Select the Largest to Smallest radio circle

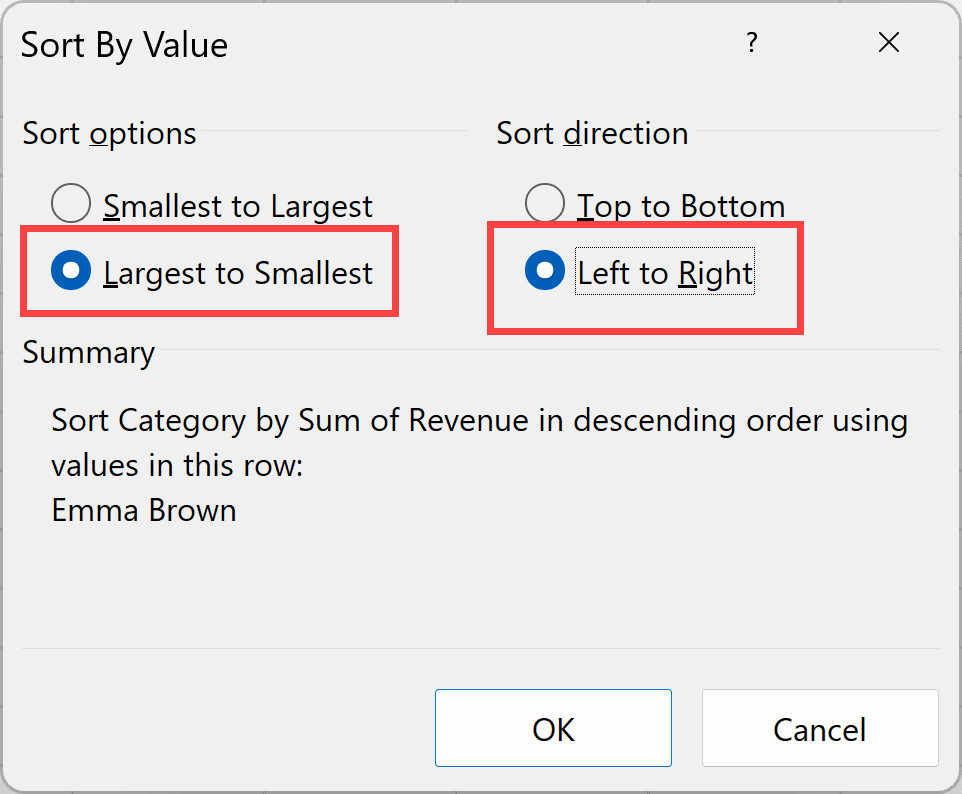71,272
